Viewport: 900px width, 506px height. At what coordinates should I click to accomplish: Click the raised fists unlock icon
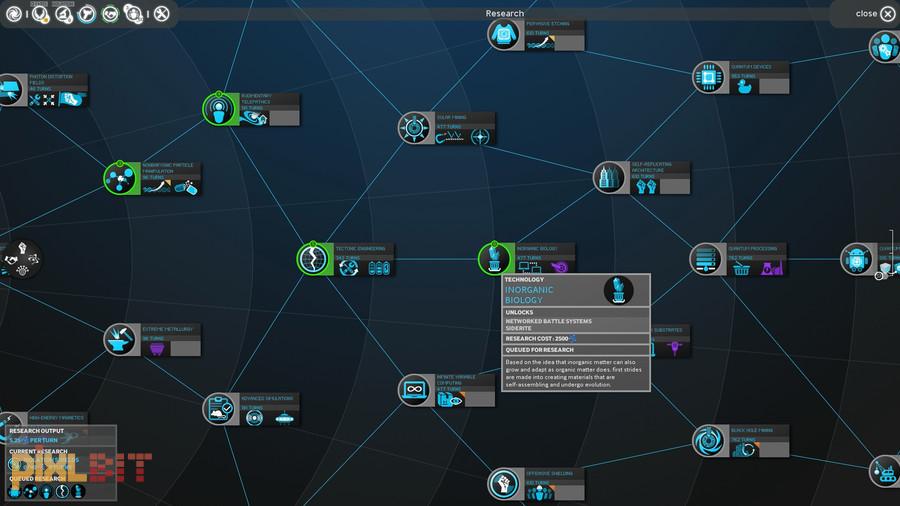646,186
